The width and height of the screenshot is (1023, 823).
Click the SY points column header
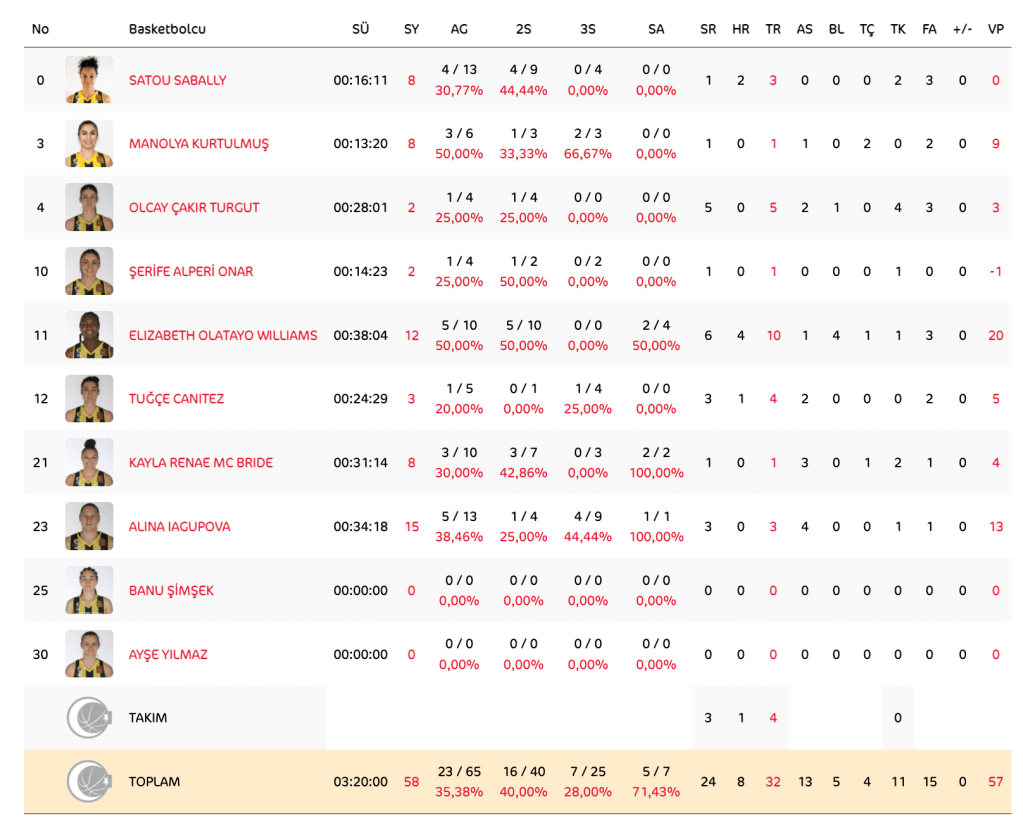[x=411, y=29]
